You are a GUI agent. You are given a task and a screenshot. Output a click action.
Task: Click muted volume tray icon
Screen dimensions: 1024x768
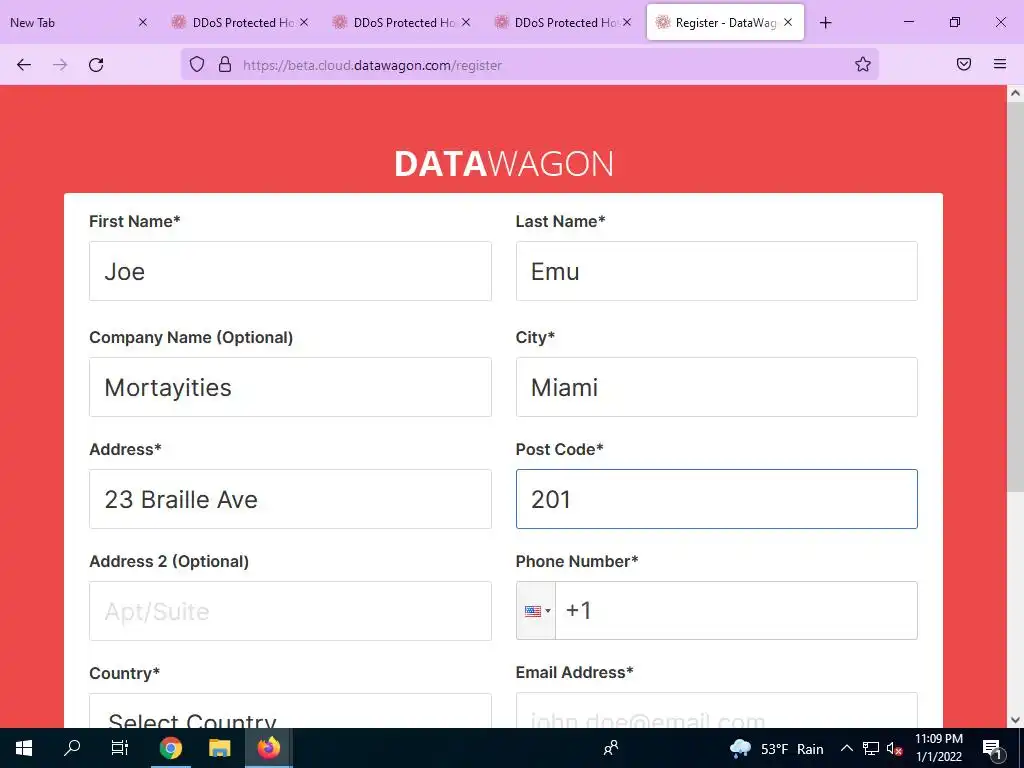coord(895,748)
